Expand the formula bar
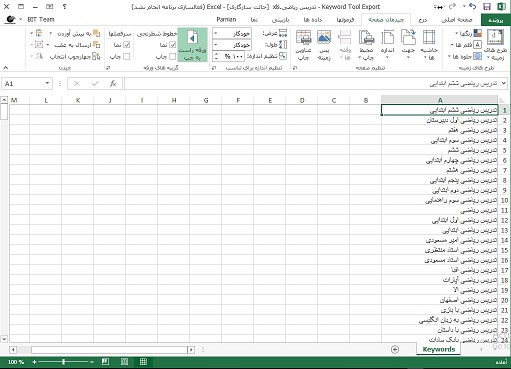This screenshot has width=511, height=369. coord(504,83)
